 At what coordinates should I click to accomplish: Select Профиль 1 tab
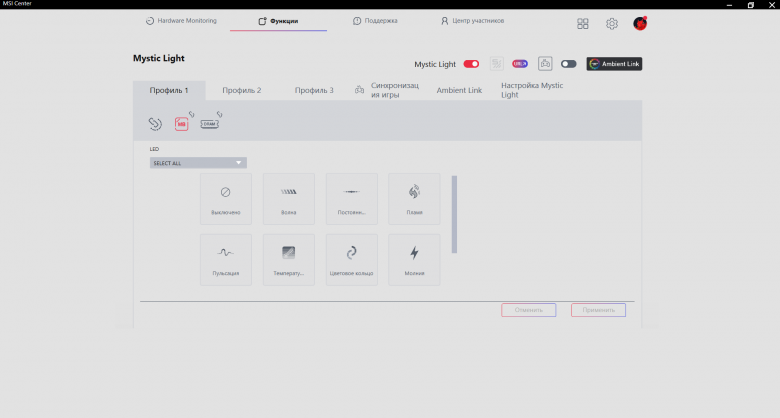[x=169, y=91]
